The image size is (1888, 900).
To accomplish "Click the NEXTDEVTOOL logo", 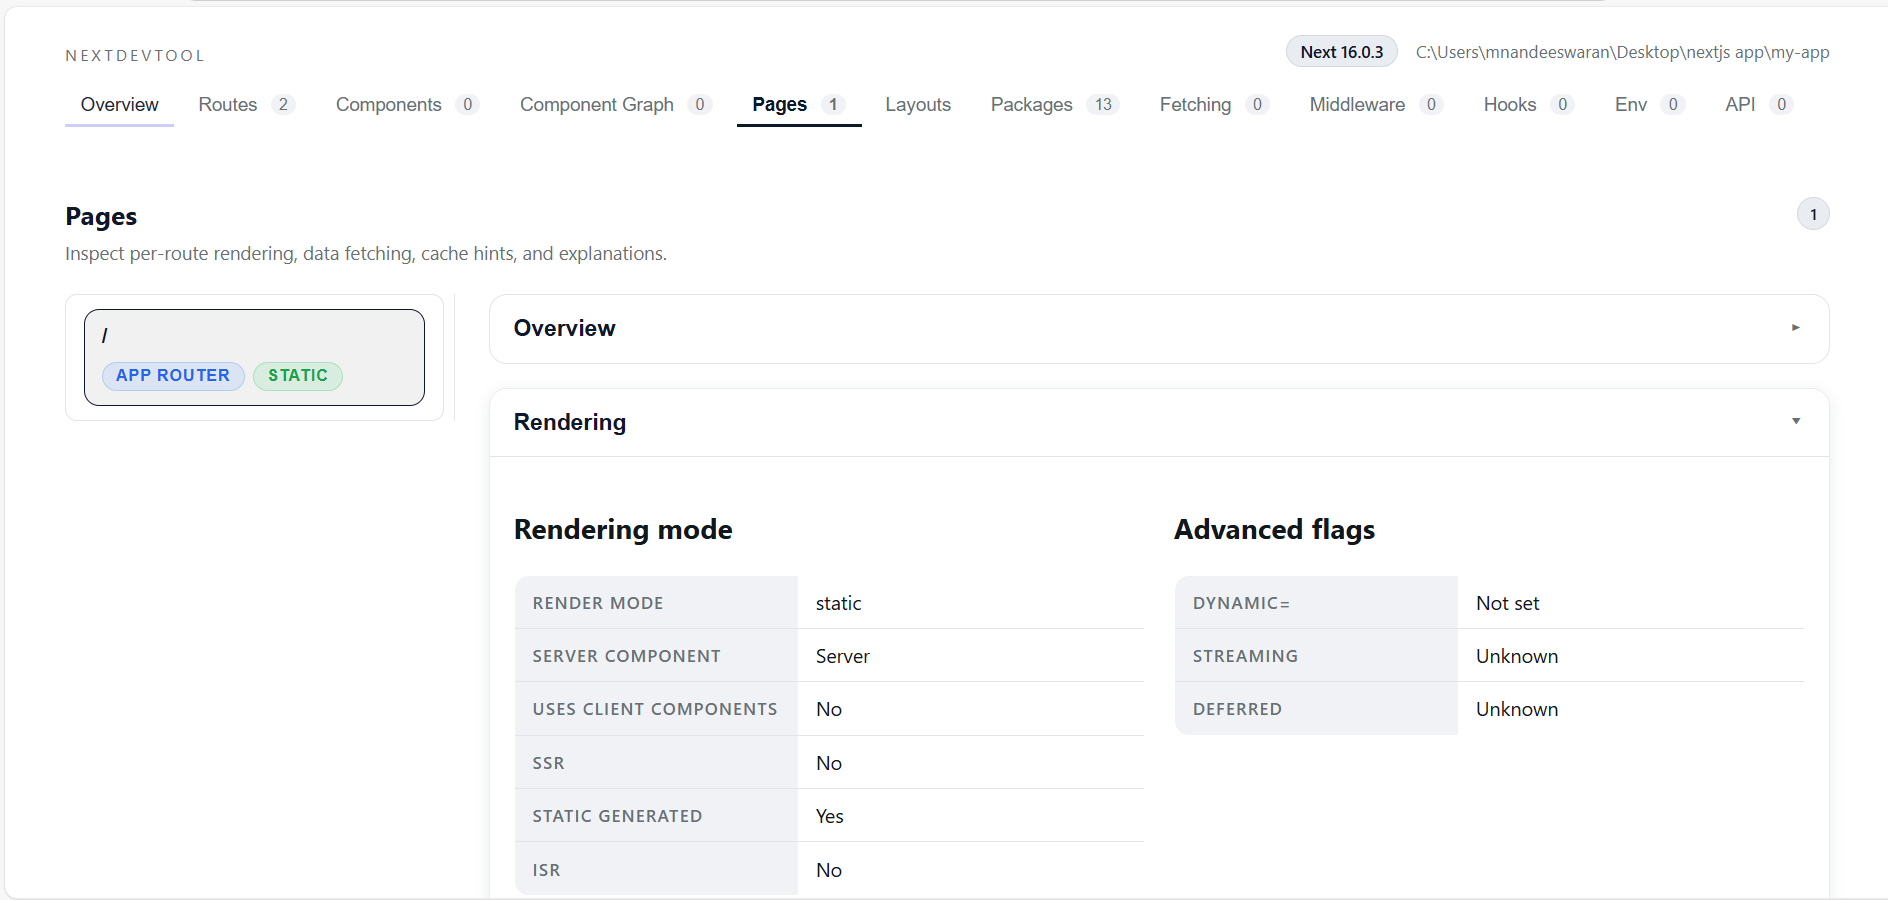I will coord(135,55).
